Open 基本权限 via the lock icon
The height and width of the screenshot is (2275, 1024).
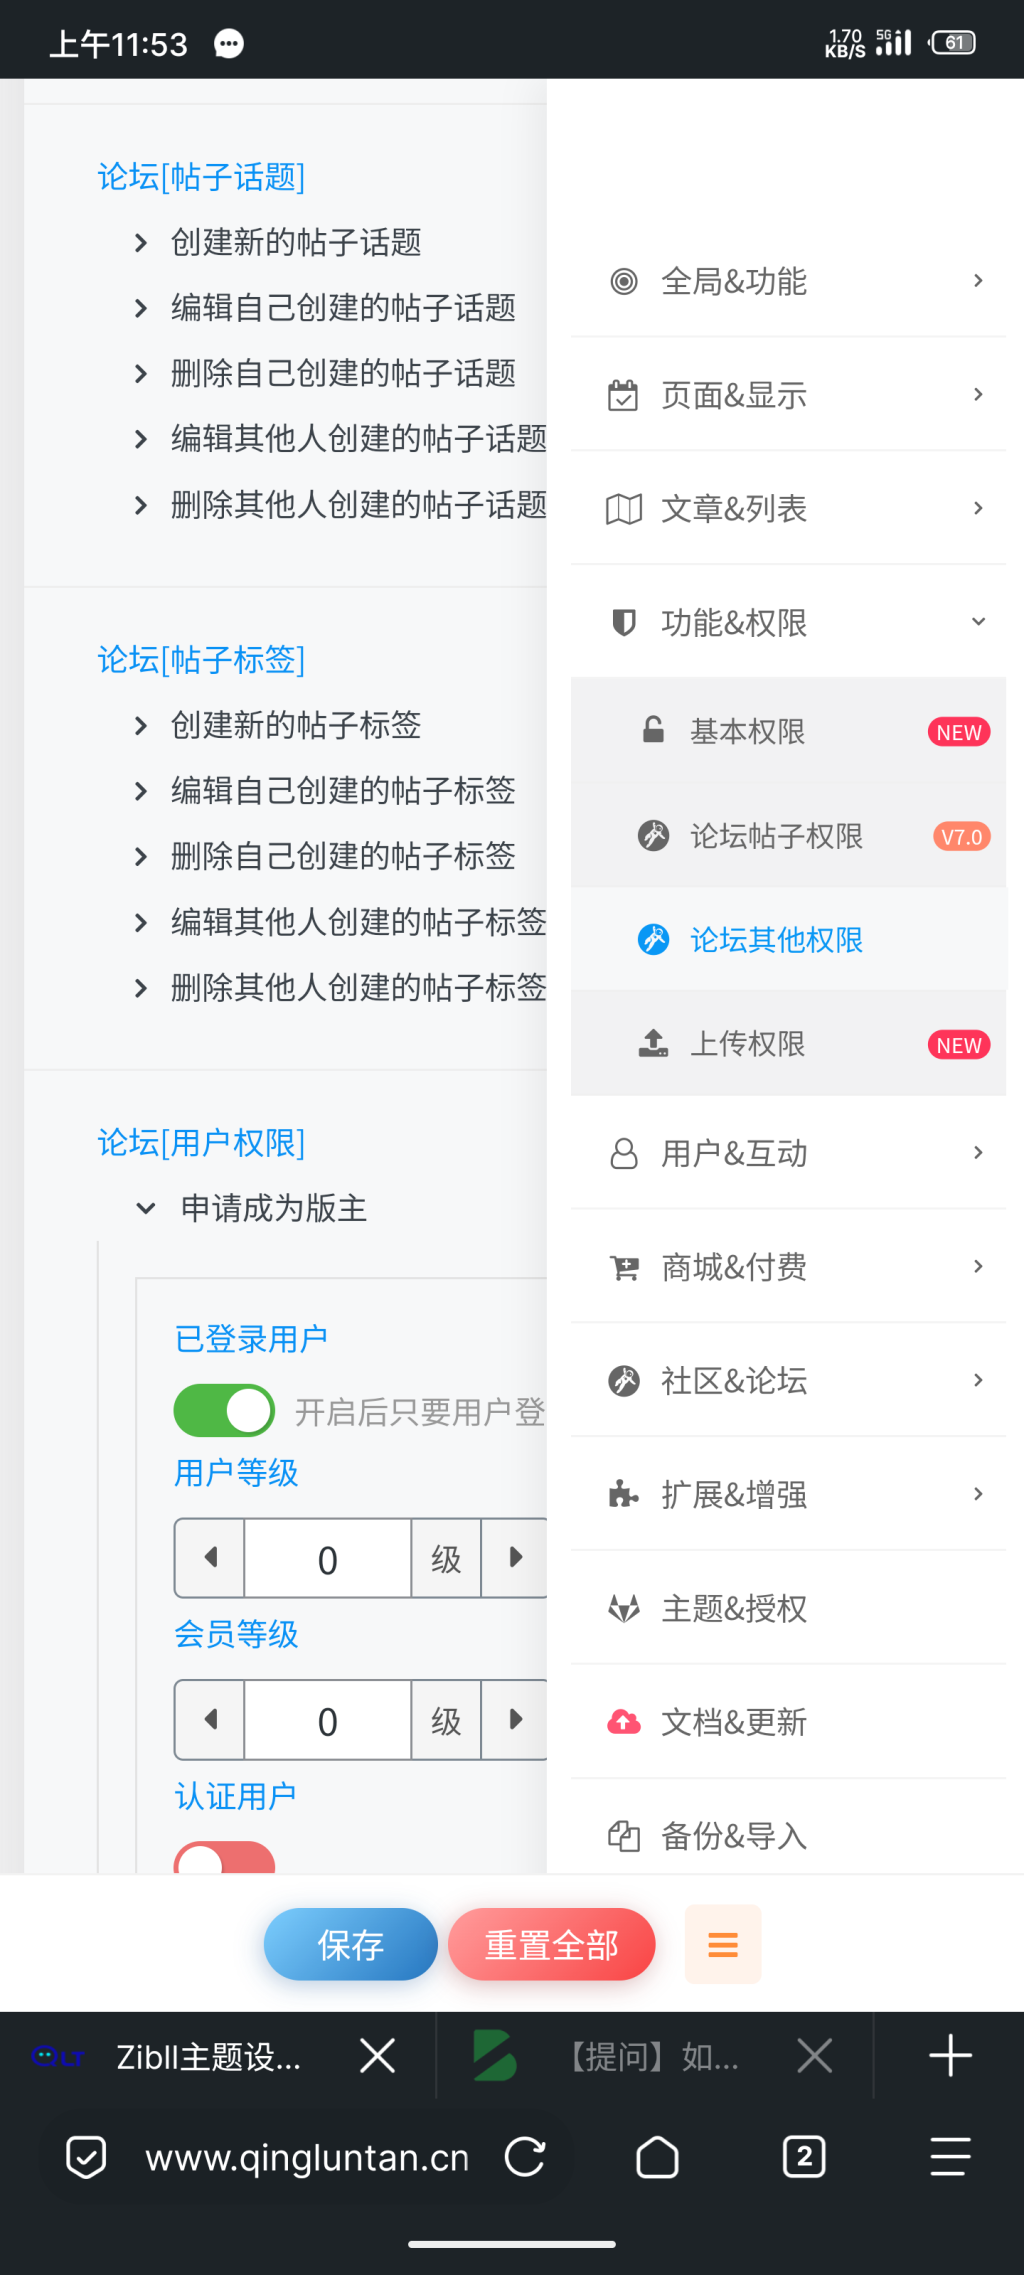coord(654,731)
